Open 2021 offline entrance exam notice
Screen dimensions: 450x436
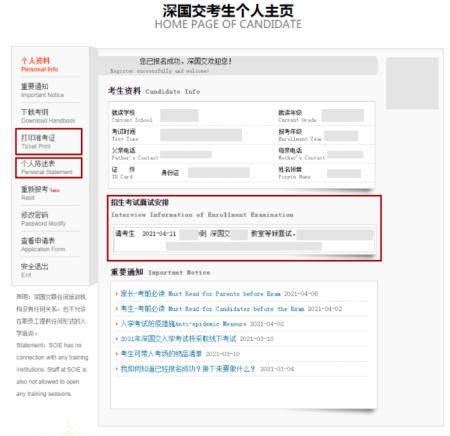point(197,339)
